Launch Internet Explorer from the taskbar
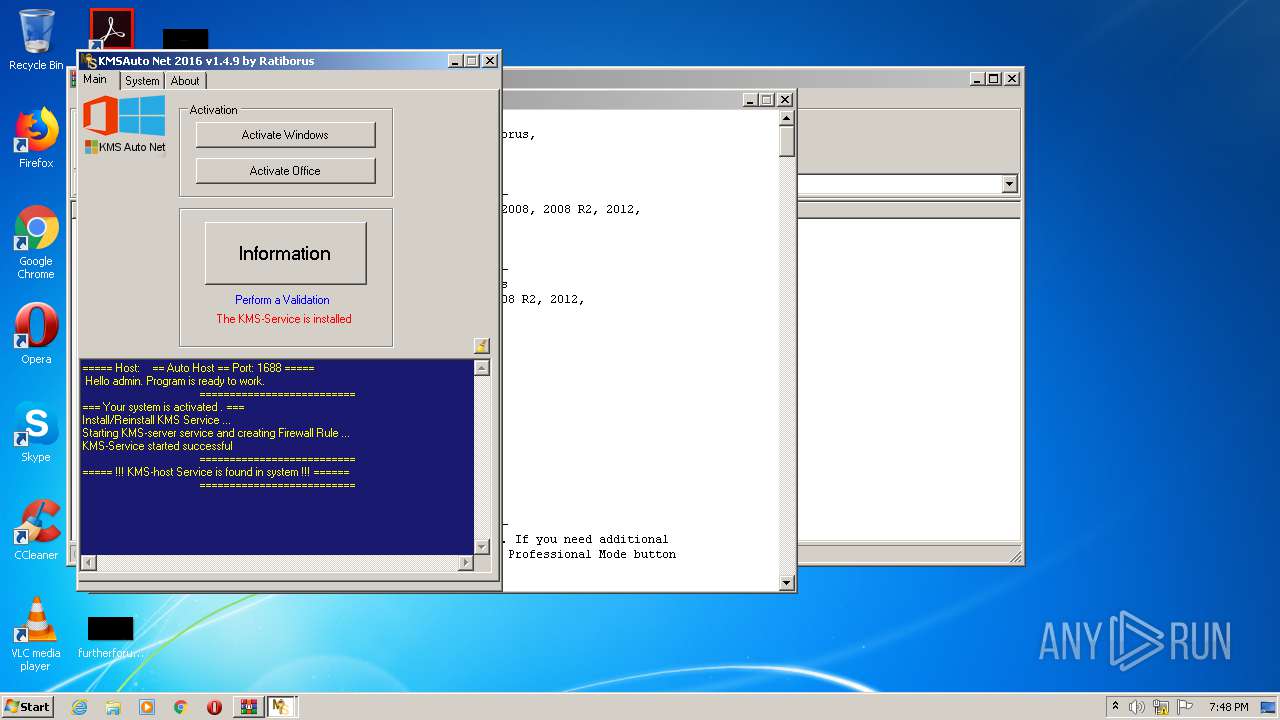The height and width of the screenshot is (720, 1280). coord(79,707)
